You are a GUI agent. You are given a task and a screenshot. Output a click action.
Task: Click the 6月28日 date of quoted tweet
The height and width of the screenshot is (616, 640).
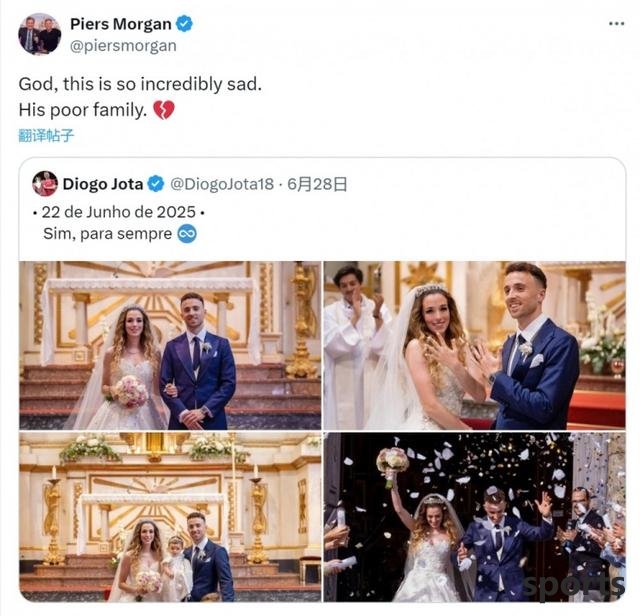pyautogui.click(x=317, y=184)
